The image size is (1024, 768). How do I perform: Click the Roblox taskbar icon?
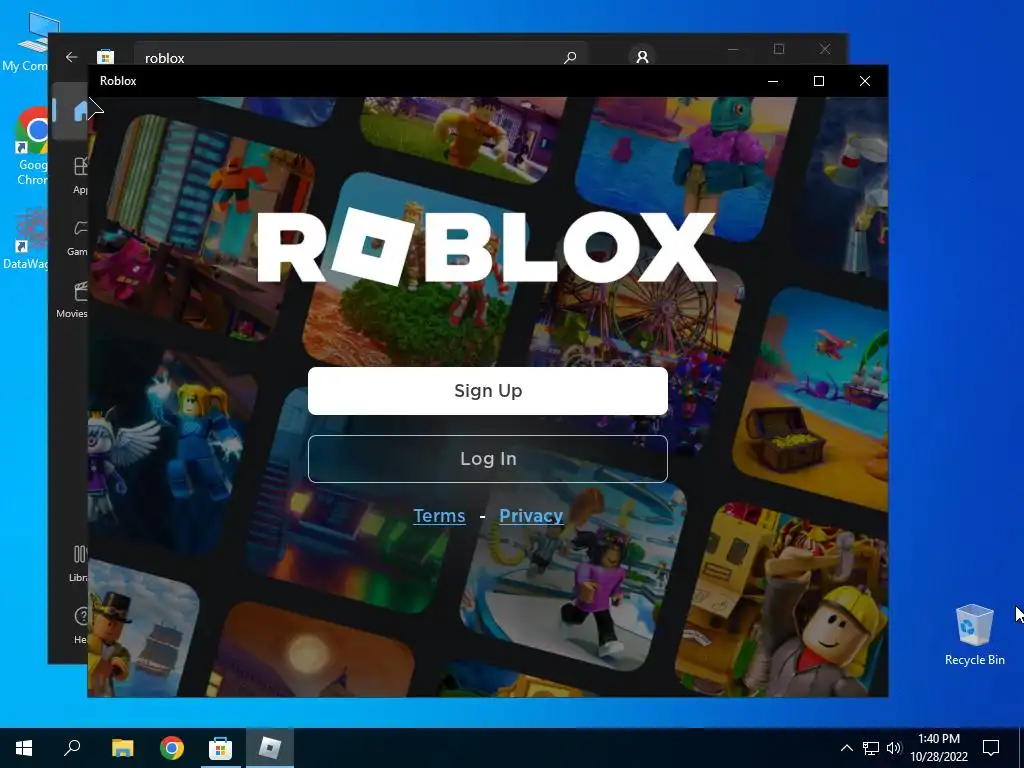[270, 748]
